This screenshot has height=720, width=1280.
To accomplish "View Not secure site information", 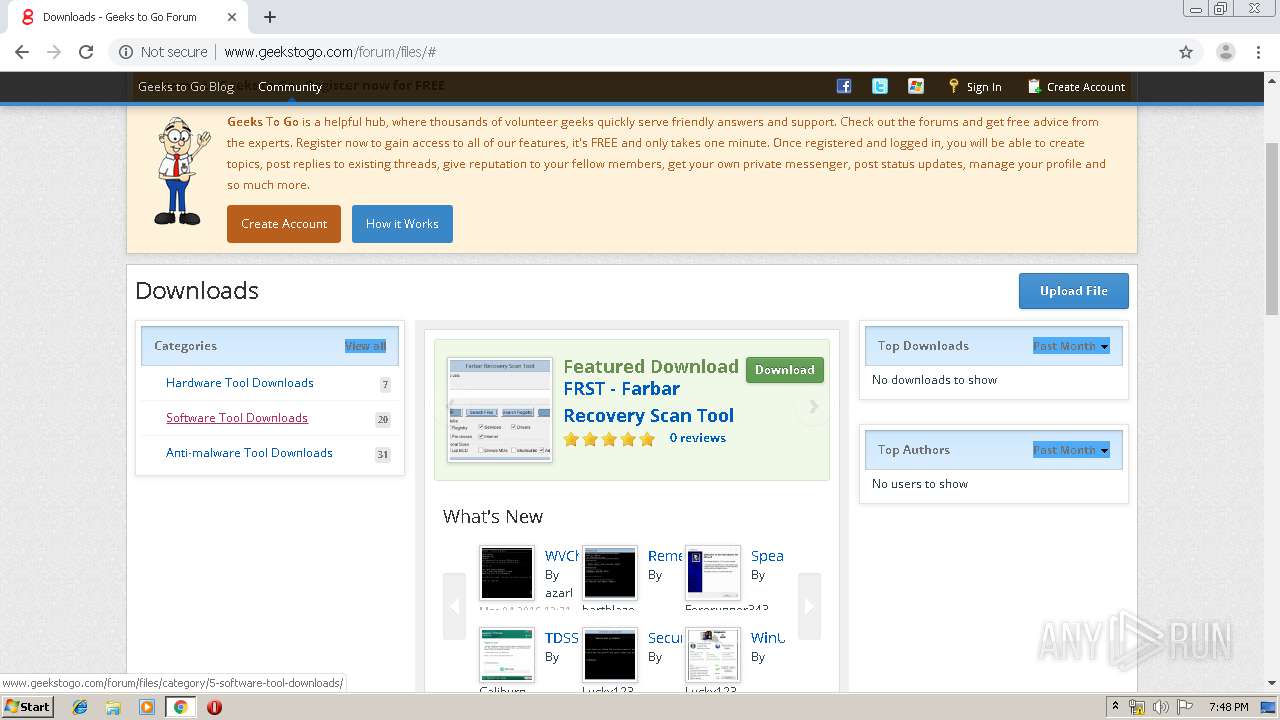I will [x=163, y=52].
